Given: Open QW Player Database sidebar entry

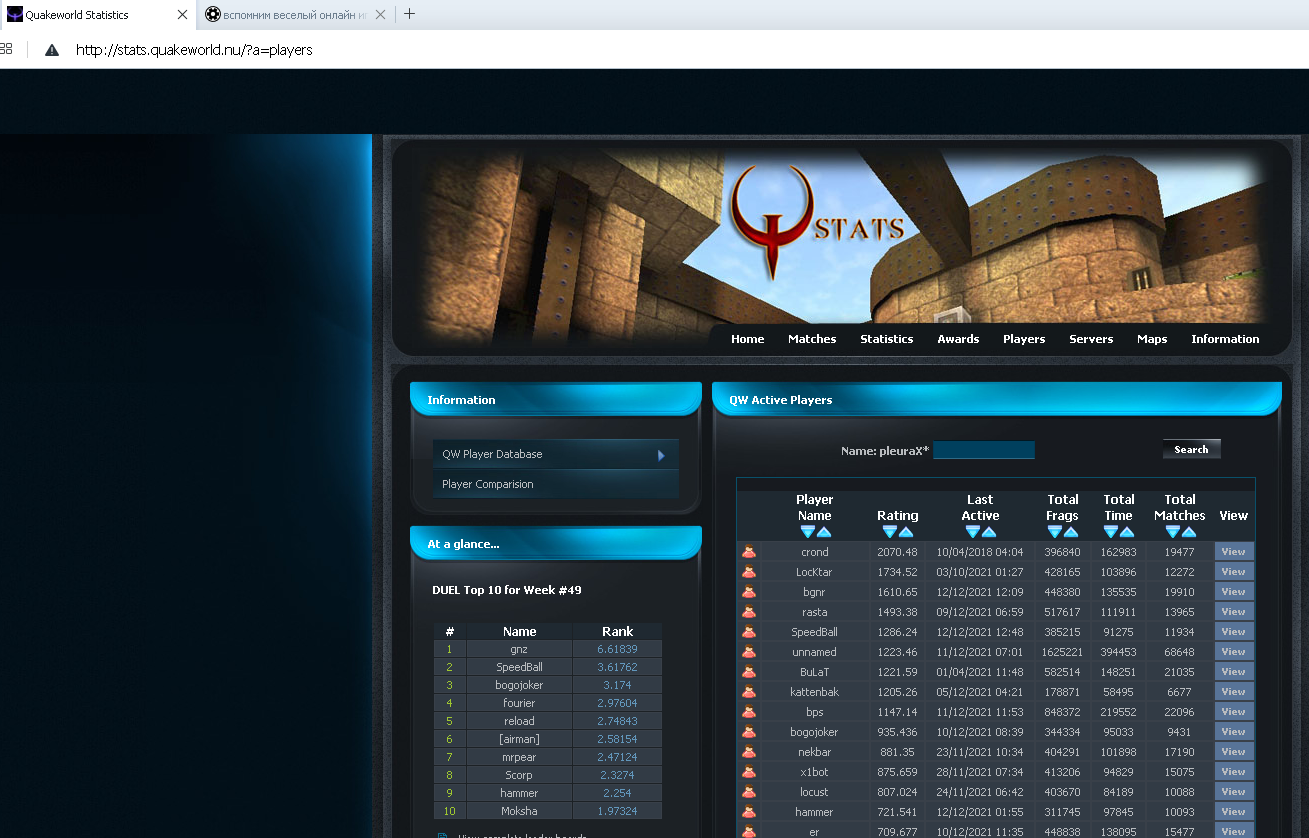Looking at the screenshot, I should (555, 454).
